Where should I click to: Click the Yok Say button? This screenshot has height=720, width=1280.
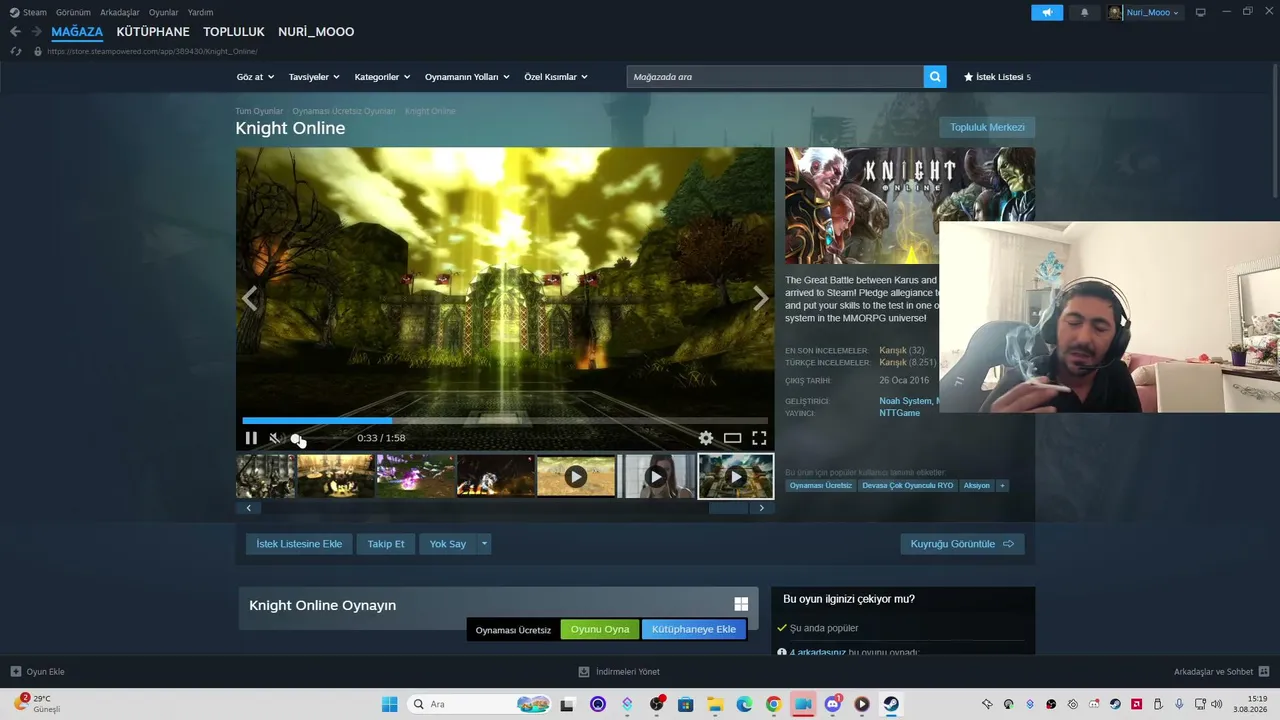coord(448,544)
